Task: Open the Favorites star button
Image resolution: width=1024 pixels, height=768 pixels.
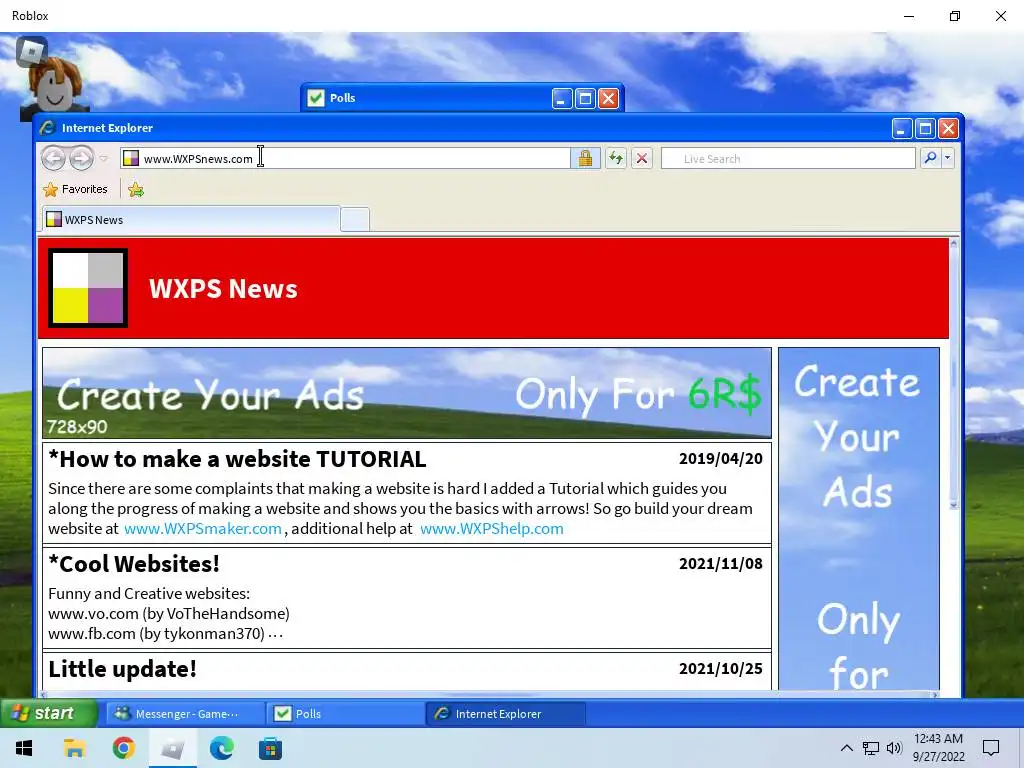Action: 75,189
